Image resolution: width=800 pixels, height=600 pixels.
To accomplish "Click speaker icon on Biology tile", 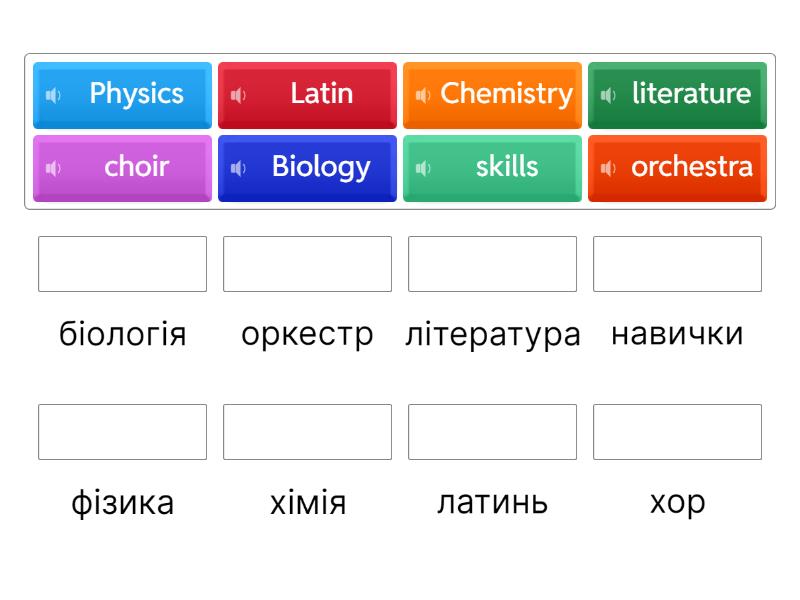I will (x=238, y=168).
